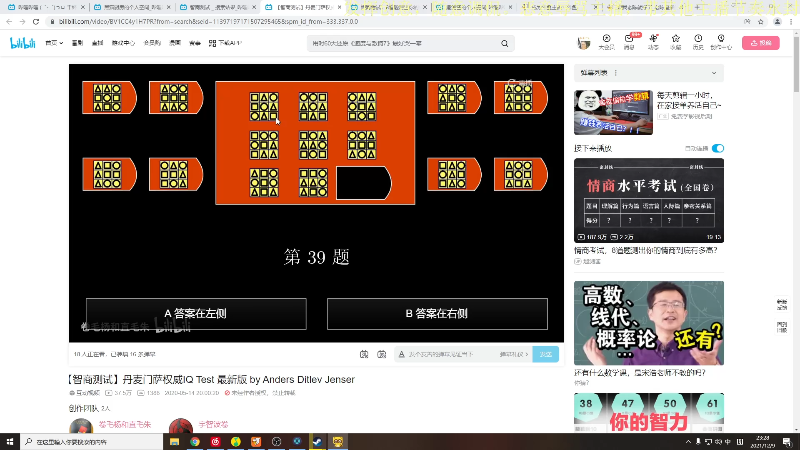Viewport: 800px width, 450px height.
Task: Click the blue 发送 send button
Action: pyautogui.click(x=545, y=354)
